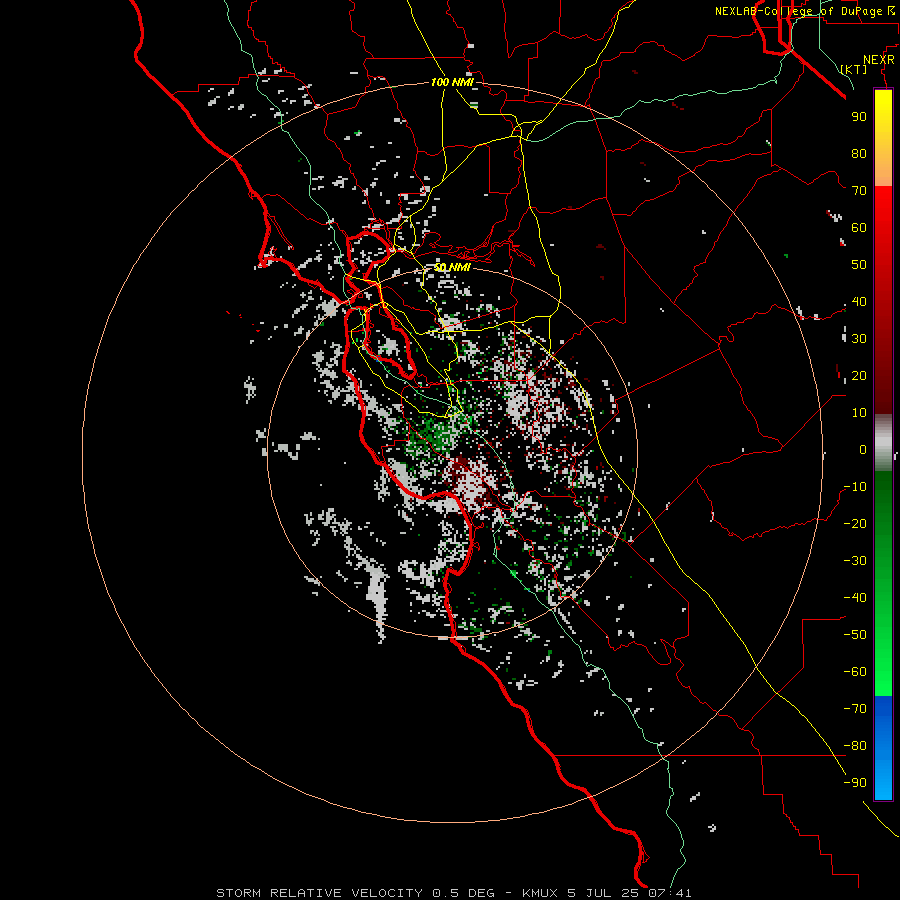Pick the gray zero-velocity color segment
This screenshot has width=900, height=900.
coord(883,443)
